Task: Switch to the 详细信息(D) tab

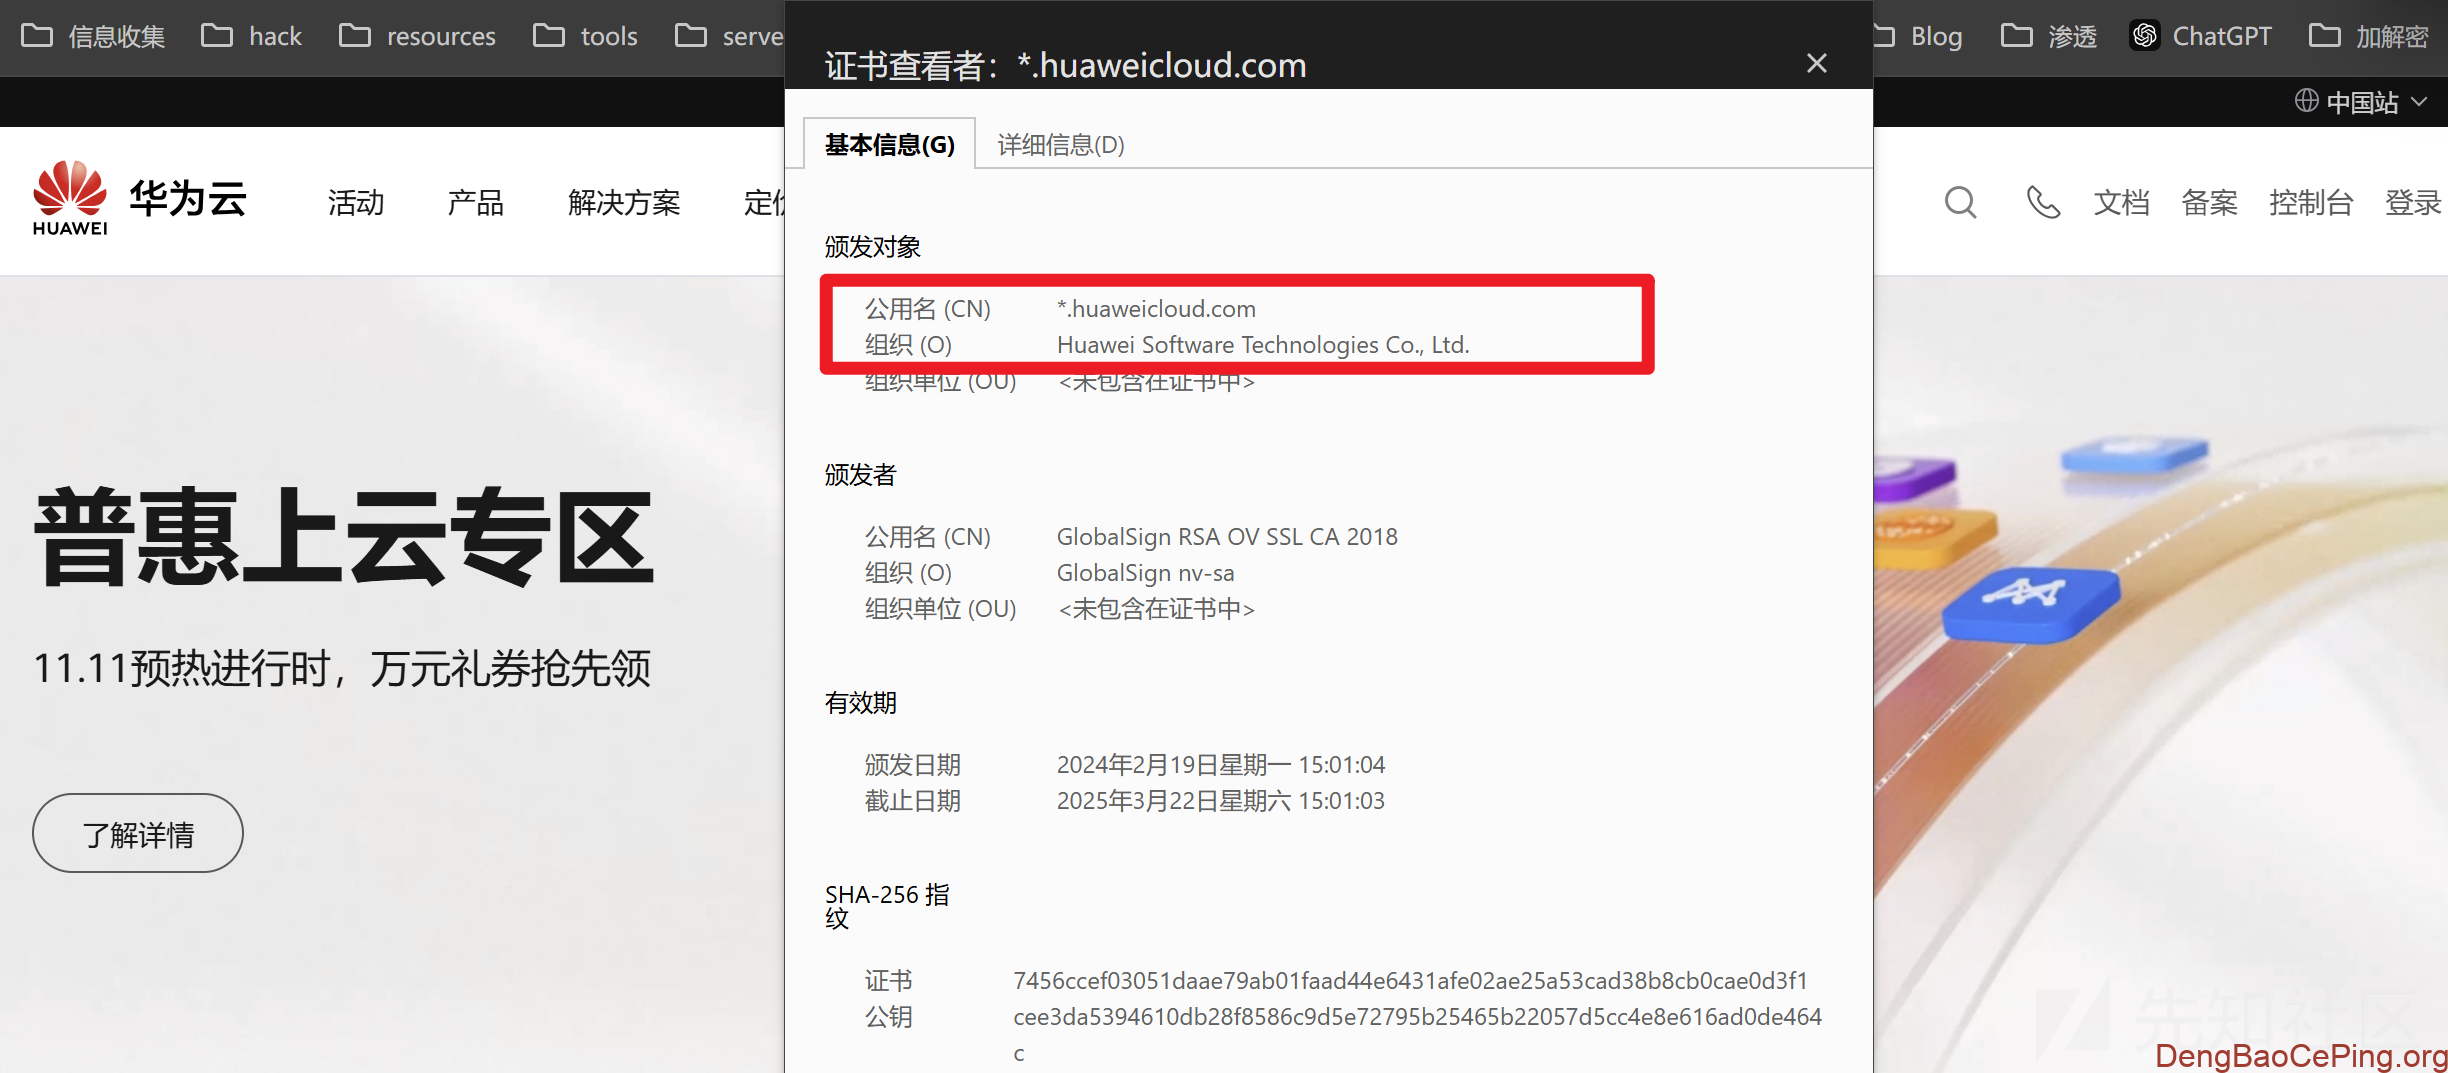Action: 1060,145
